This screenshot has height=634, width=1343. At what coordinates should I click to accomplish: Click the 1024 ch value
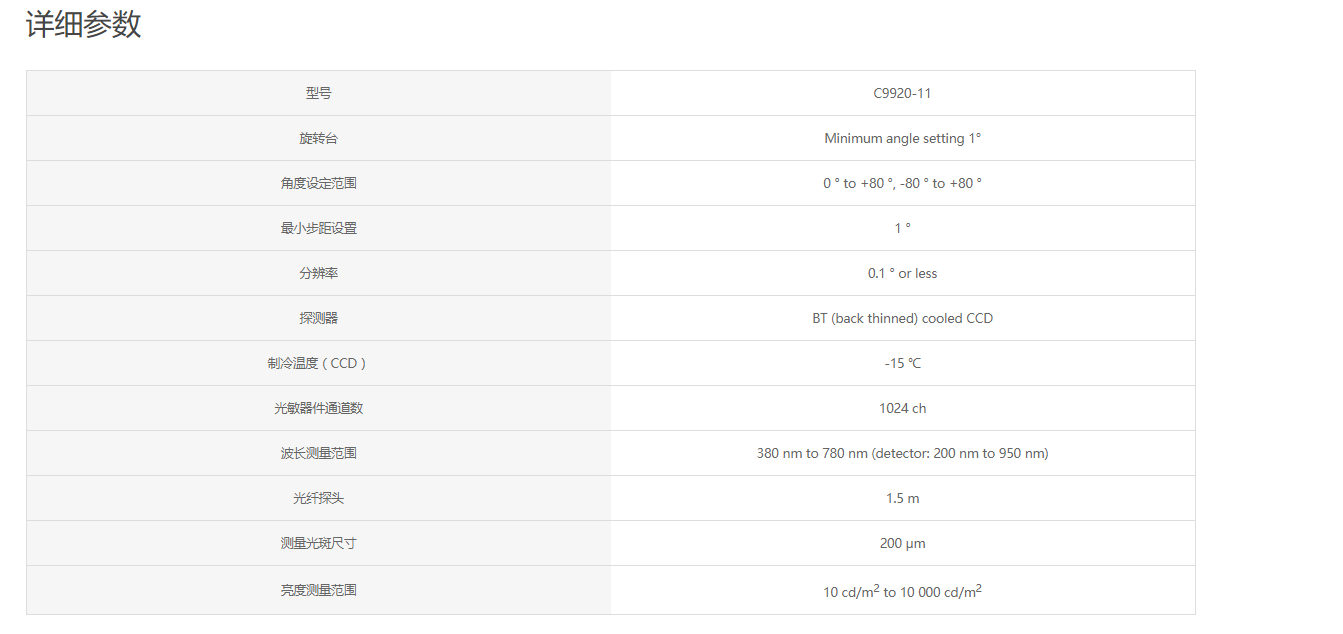902,408
